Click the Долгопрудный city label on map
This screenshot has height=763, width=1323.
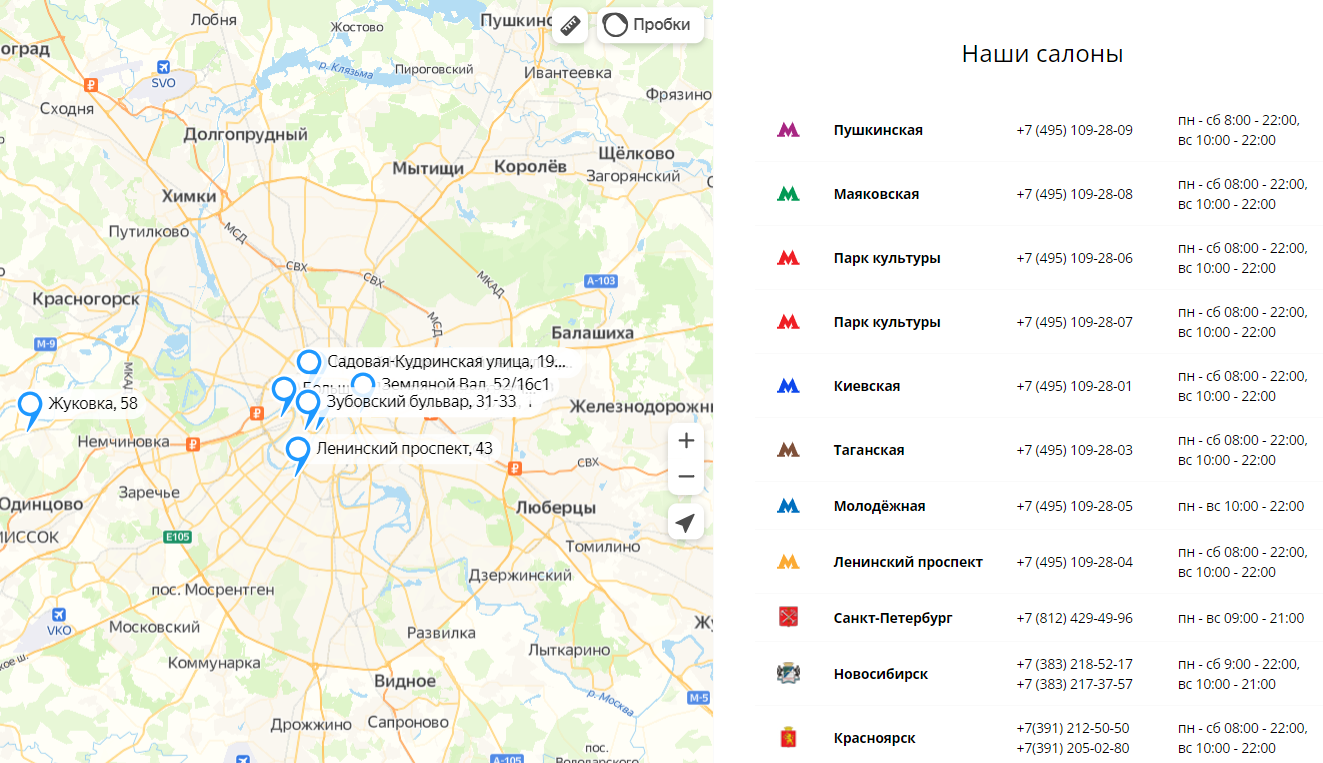click(x=246, y=134)
